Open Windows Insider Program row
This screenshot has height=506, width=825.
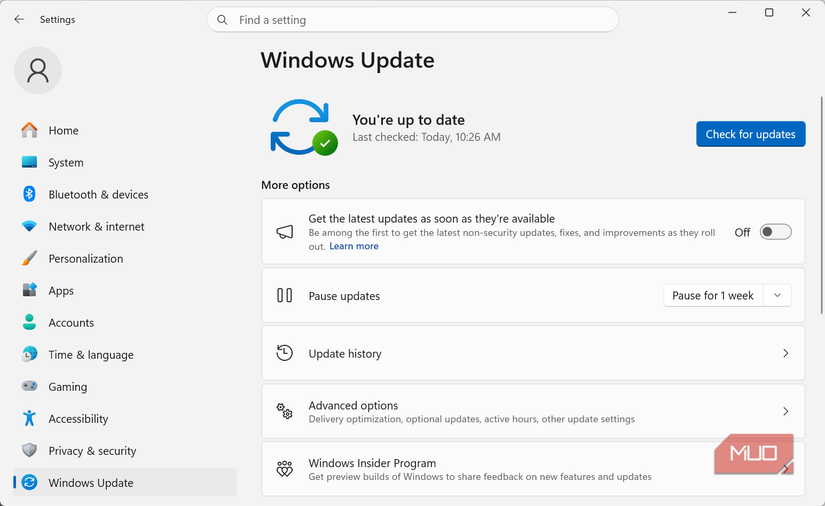pyautogui.click(x=533, y=469)
